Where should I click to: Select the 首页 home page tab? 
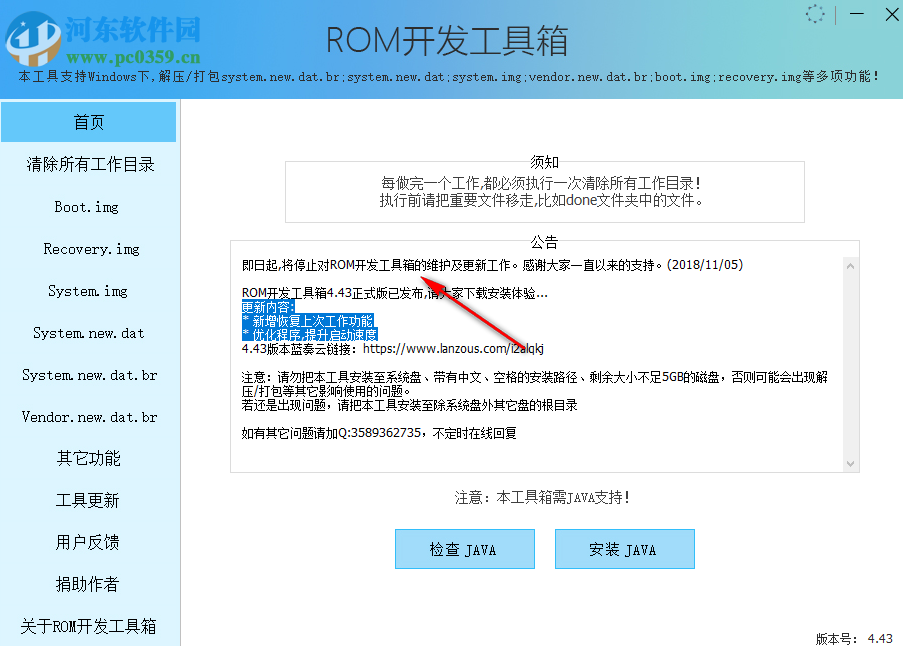coord(88,121)
